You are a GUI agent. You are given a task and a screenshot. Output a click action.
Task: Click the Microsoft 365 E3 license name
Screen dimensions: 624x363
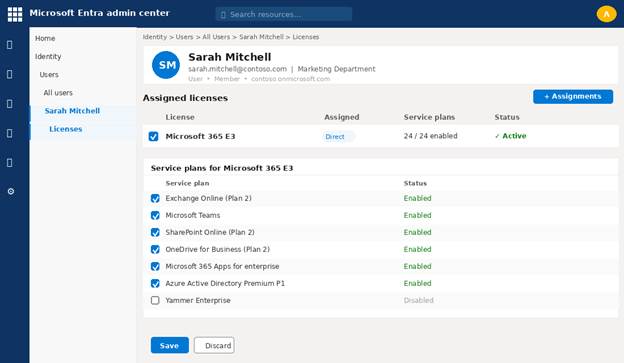point(200,137)
